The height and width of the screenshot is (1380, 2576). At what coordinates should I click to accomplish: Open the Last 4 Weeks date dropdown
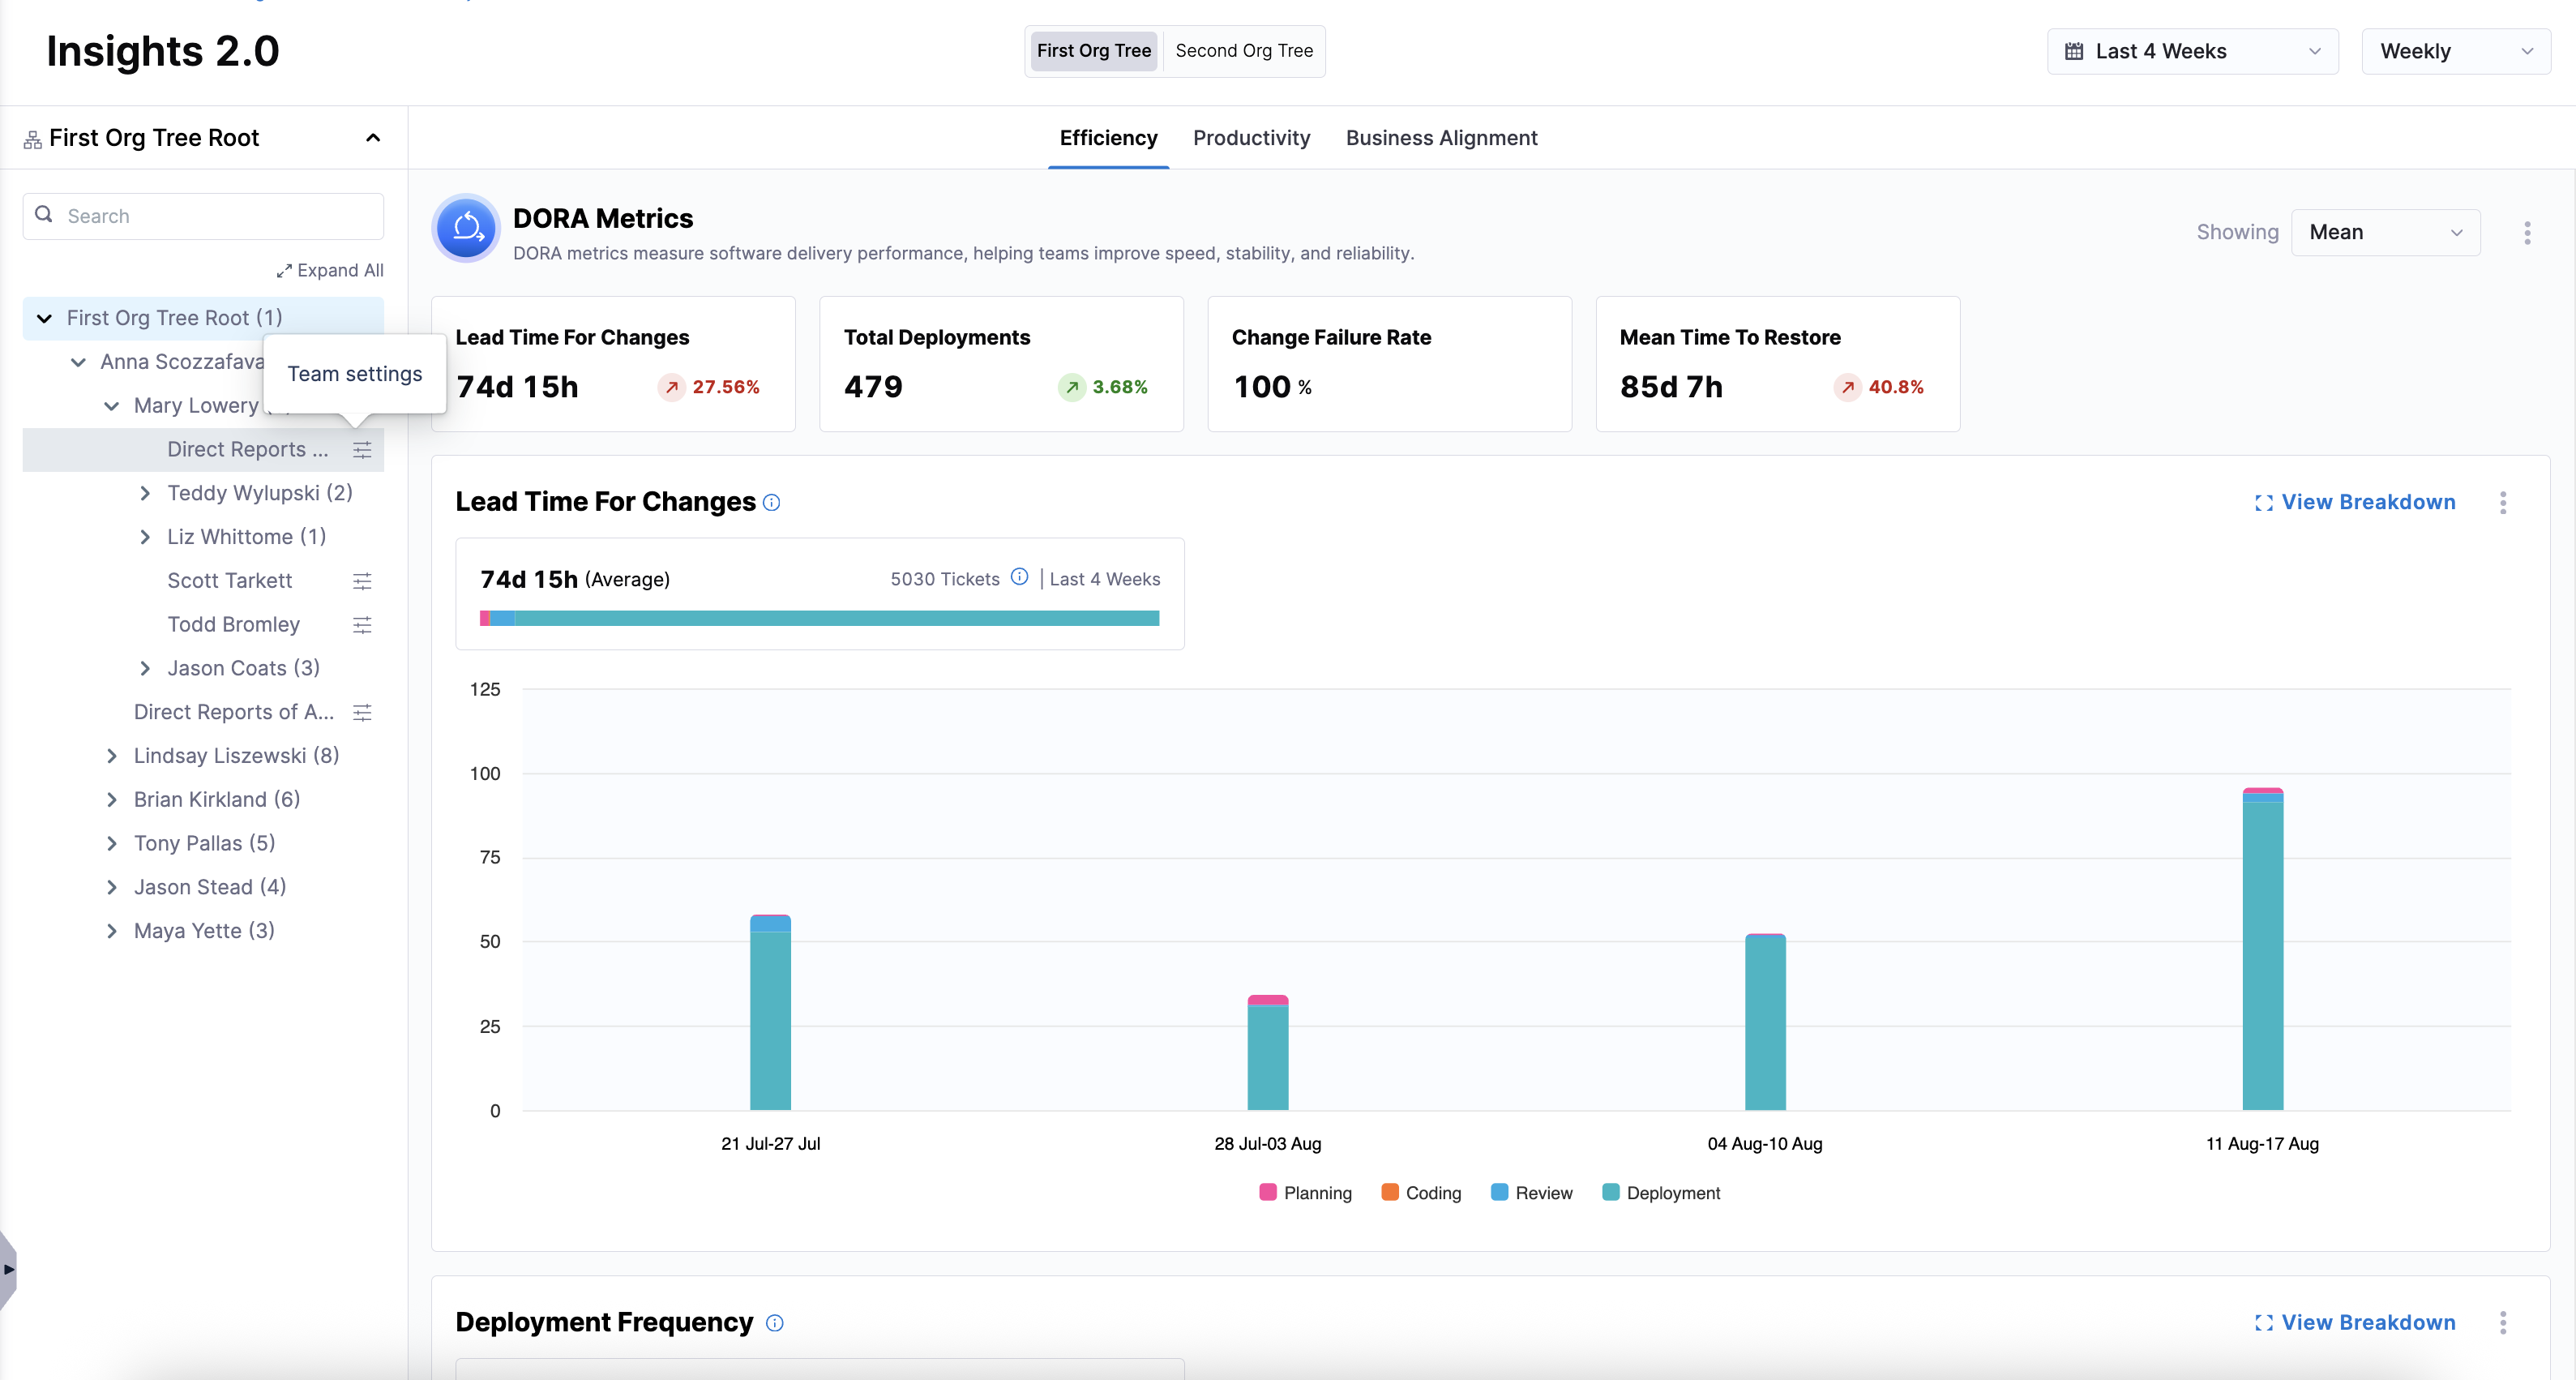2192,52
